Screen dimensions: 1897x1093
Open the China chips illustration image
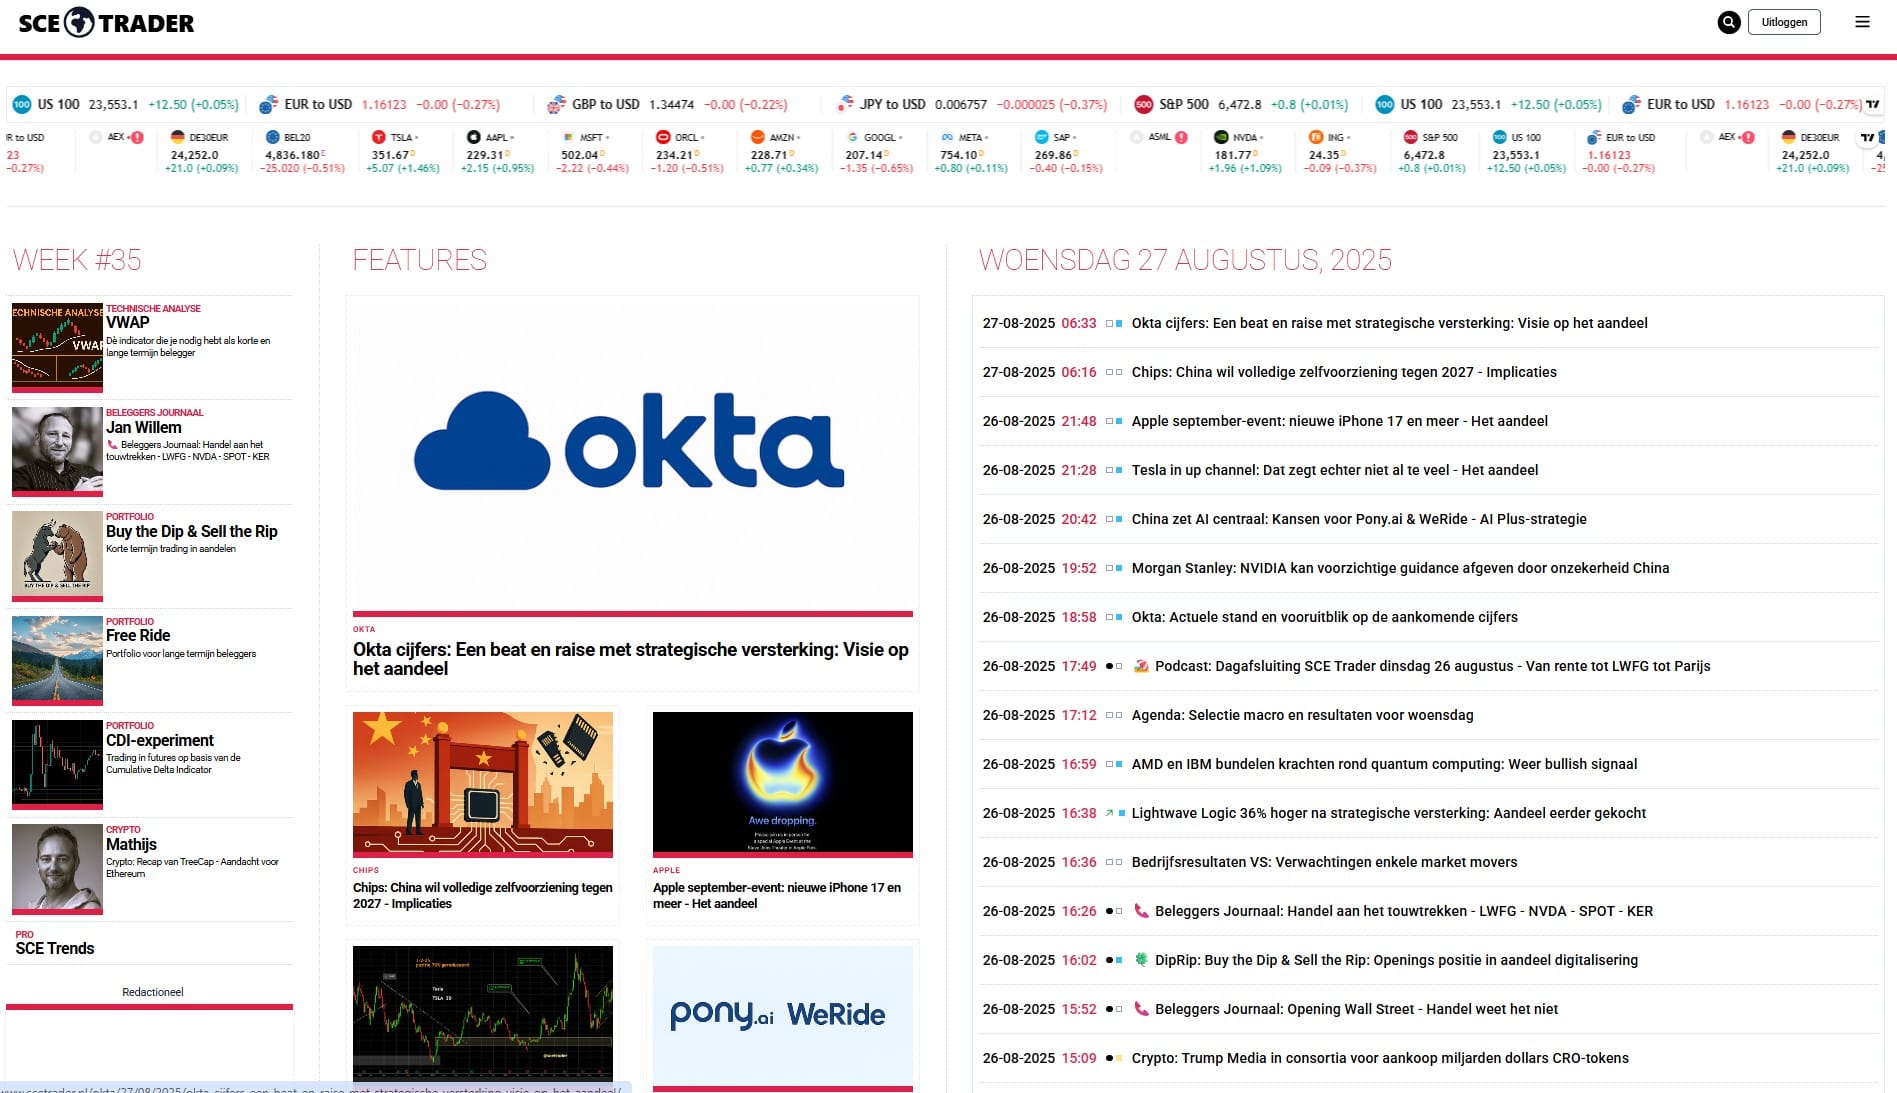pos(483,784)
